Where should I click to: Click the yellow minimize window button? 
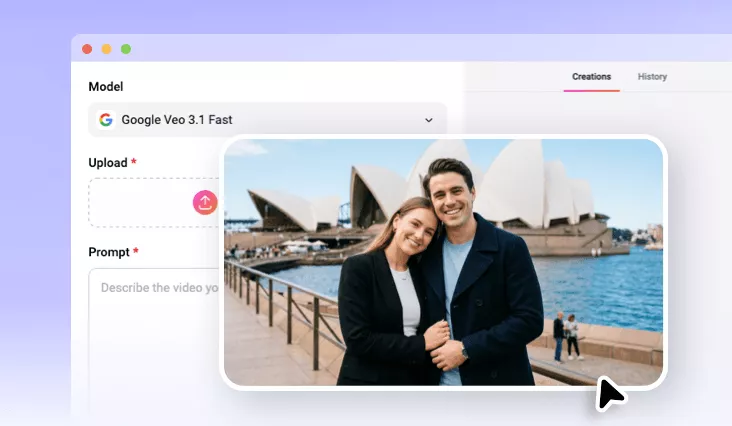click(x=106, y=49)
